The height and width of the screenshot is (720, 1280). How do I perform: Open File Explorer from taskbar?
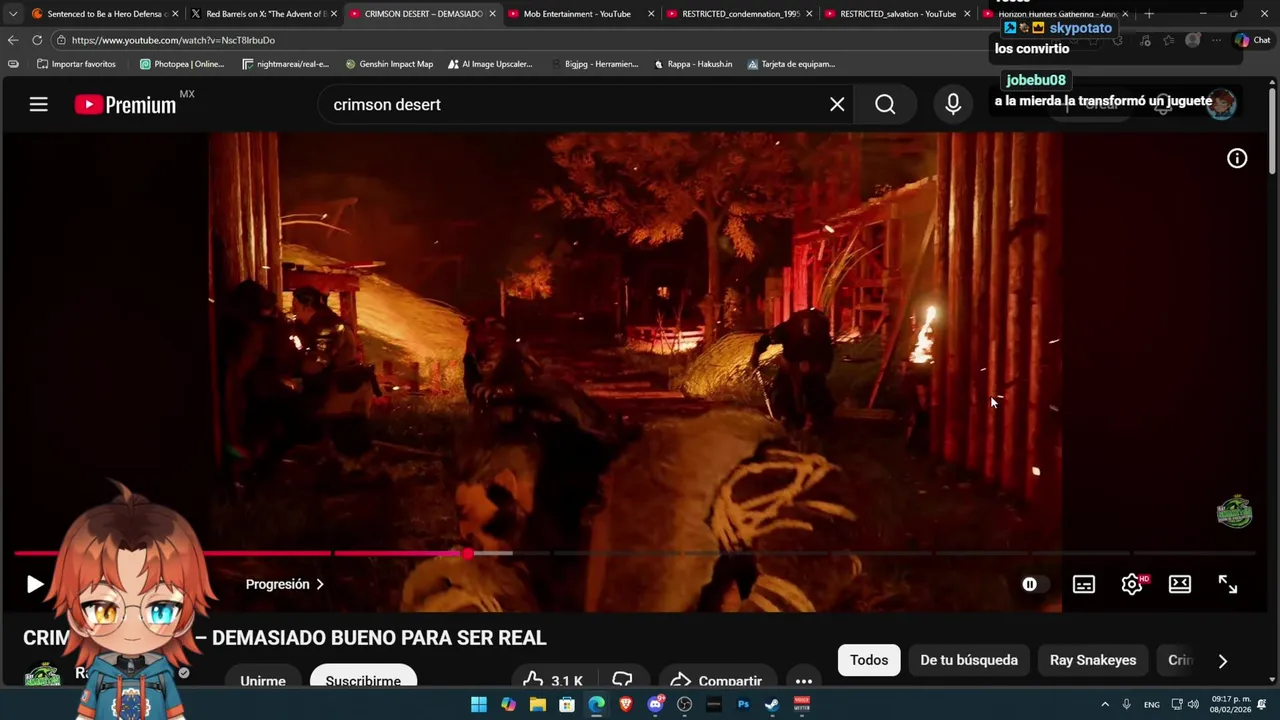[x=538, y=704]
